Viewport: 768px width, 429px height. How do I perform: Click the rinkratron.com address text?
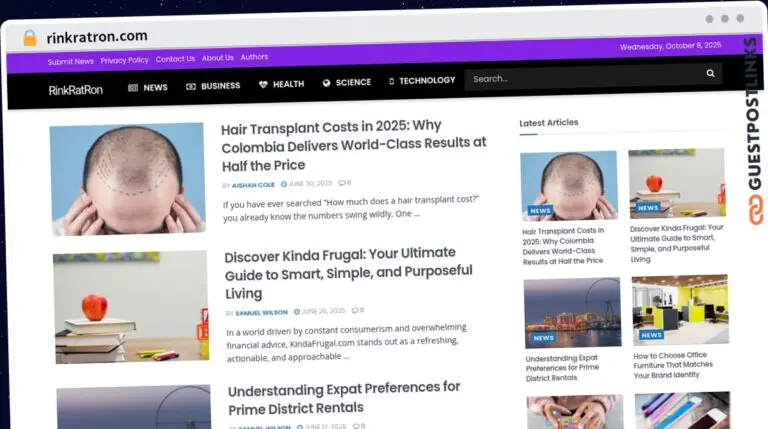click(97, 37)
